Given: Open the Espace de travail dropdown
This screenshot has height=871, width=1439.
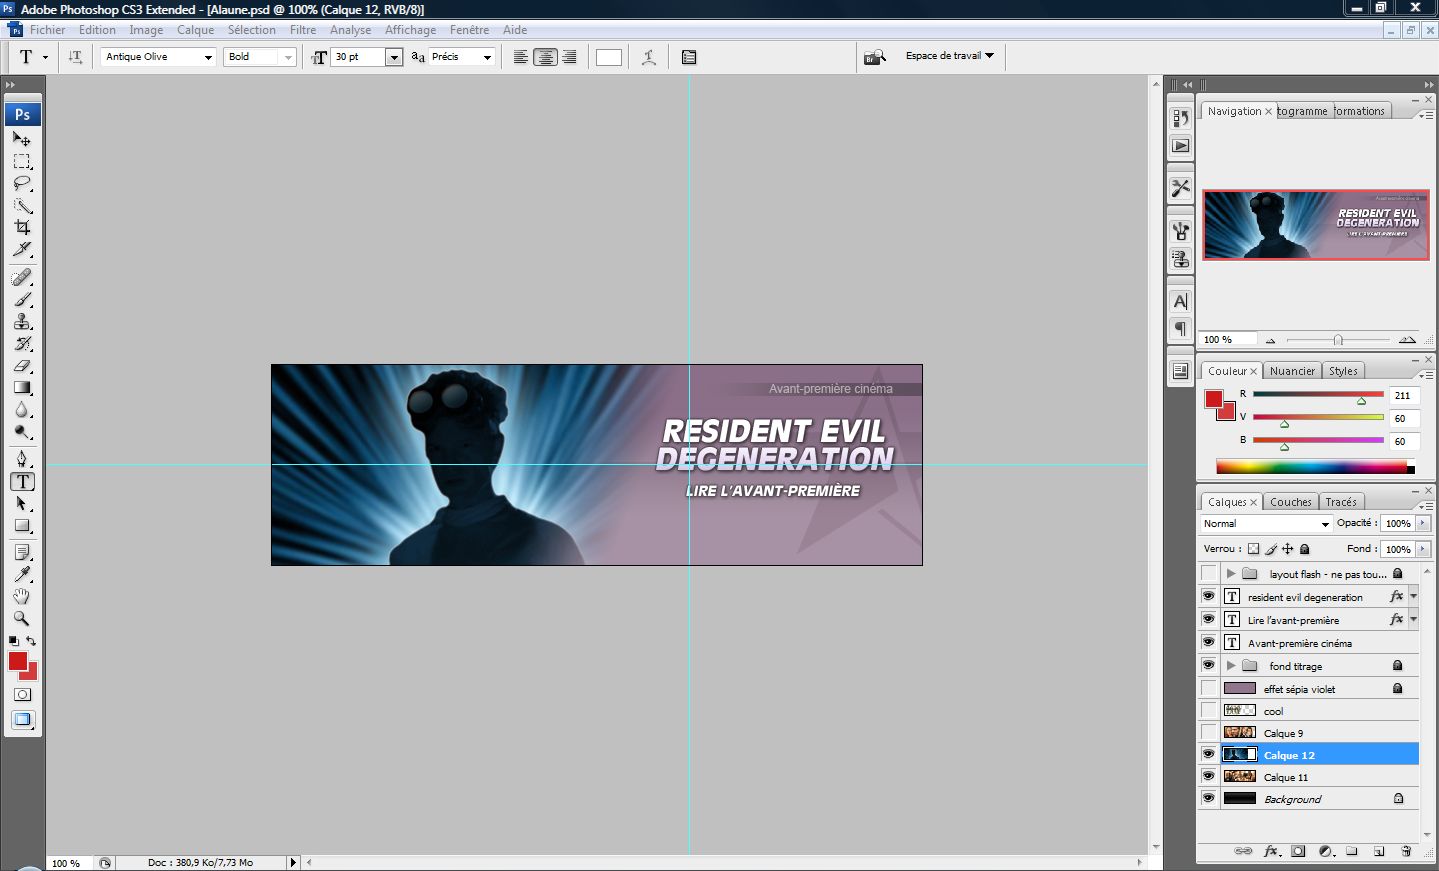Looking at the screenshot, I should tap(950, 56).
